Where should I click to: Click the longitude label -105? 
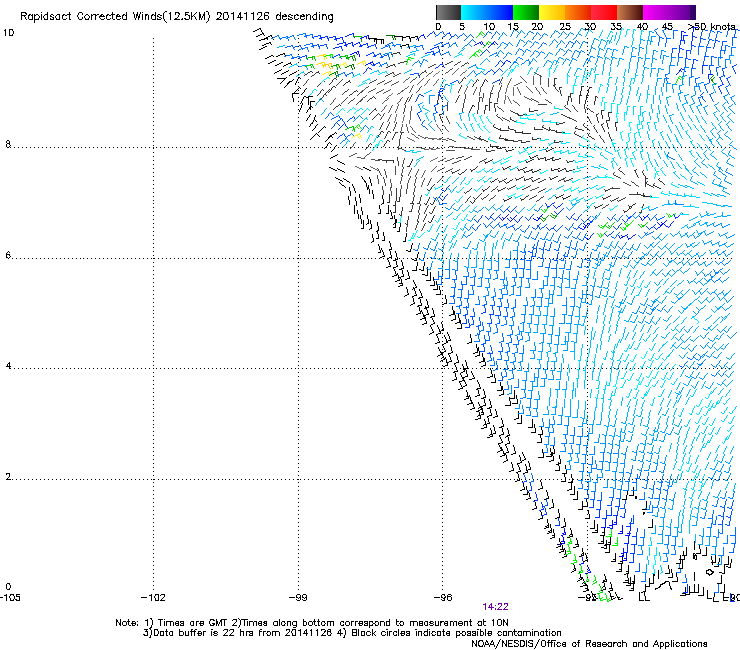[9, 598]
